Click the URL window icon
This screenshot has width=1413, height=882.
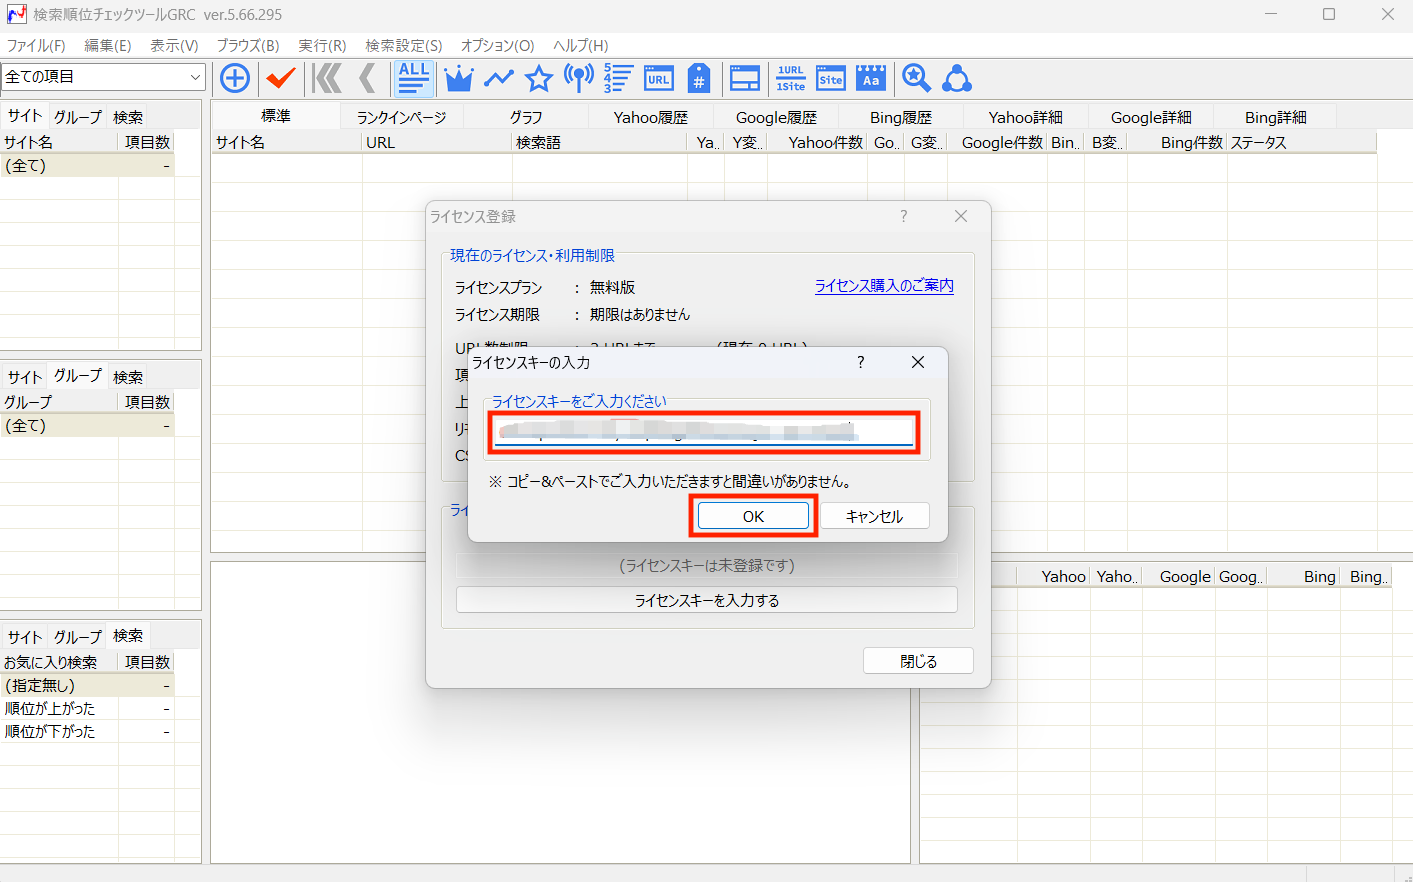point(658,78)
